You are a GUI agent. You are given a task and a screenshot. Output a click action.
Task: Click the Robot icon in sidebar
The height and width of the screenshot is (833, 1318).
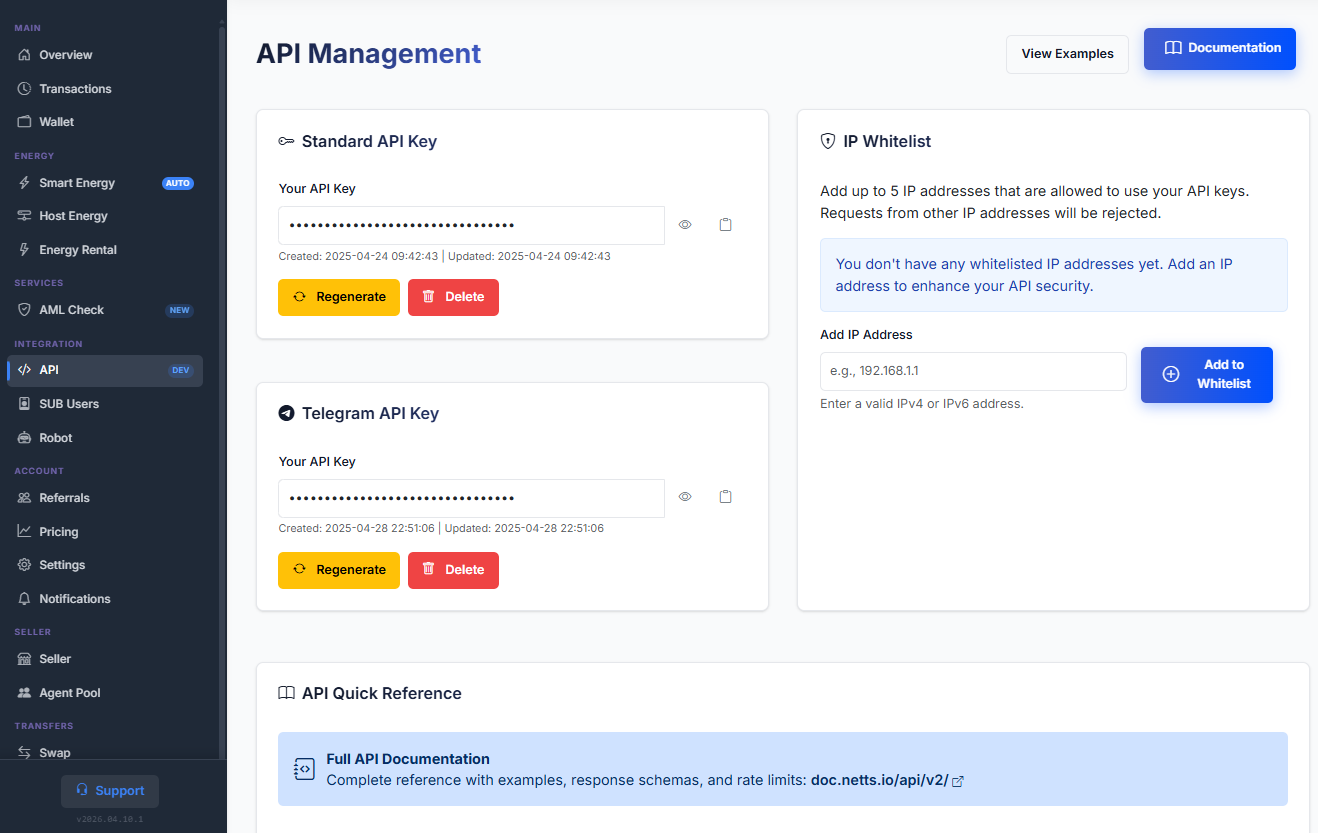click(25, 438)
